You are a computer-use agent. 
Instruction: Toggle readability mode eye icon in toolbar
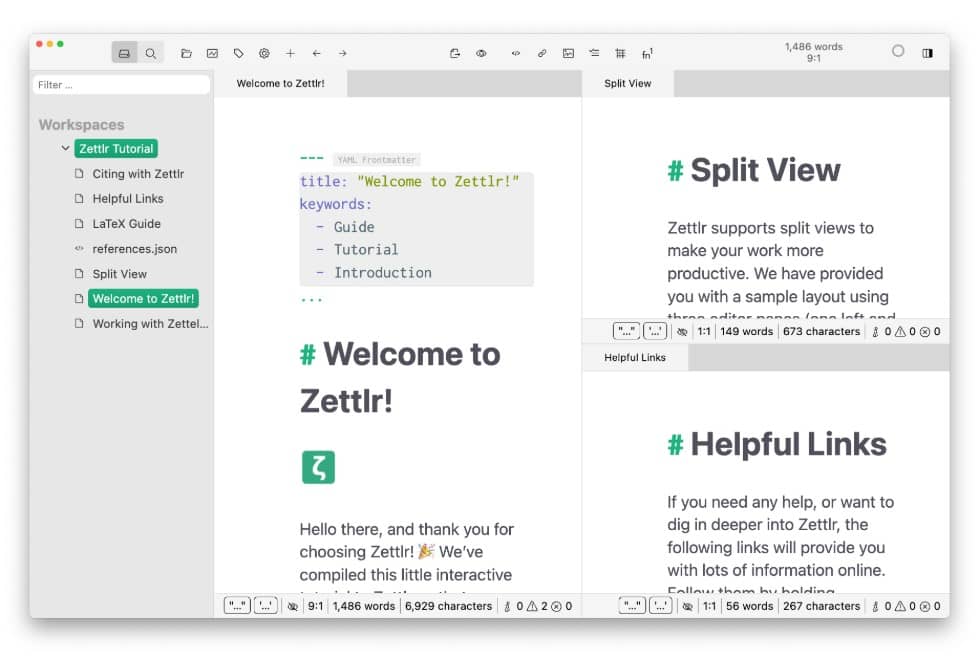(x=481, y=53)
